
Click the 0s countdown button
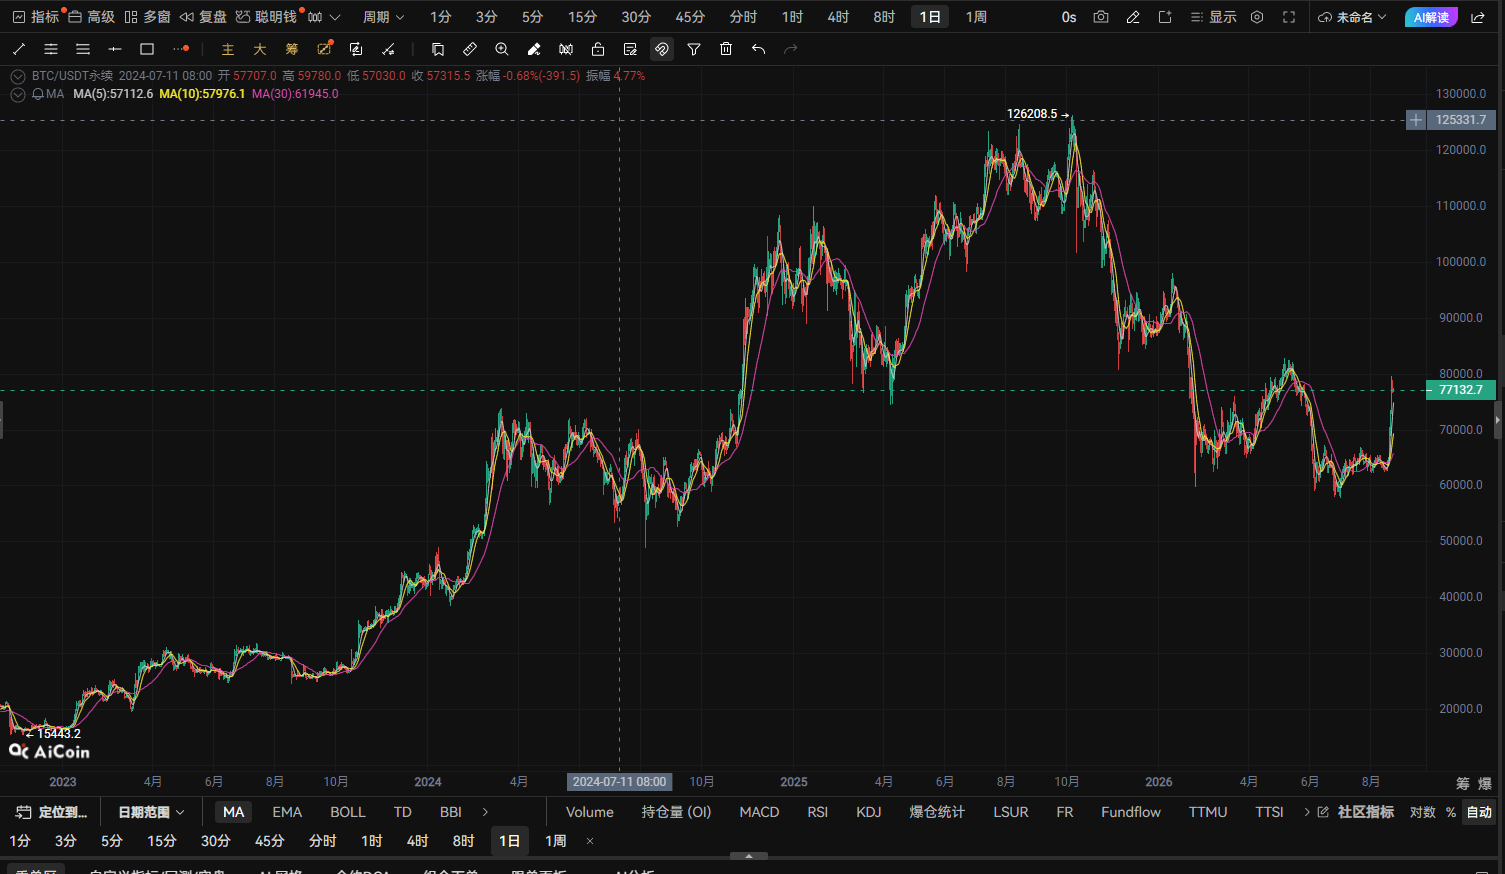point(1069,17)
